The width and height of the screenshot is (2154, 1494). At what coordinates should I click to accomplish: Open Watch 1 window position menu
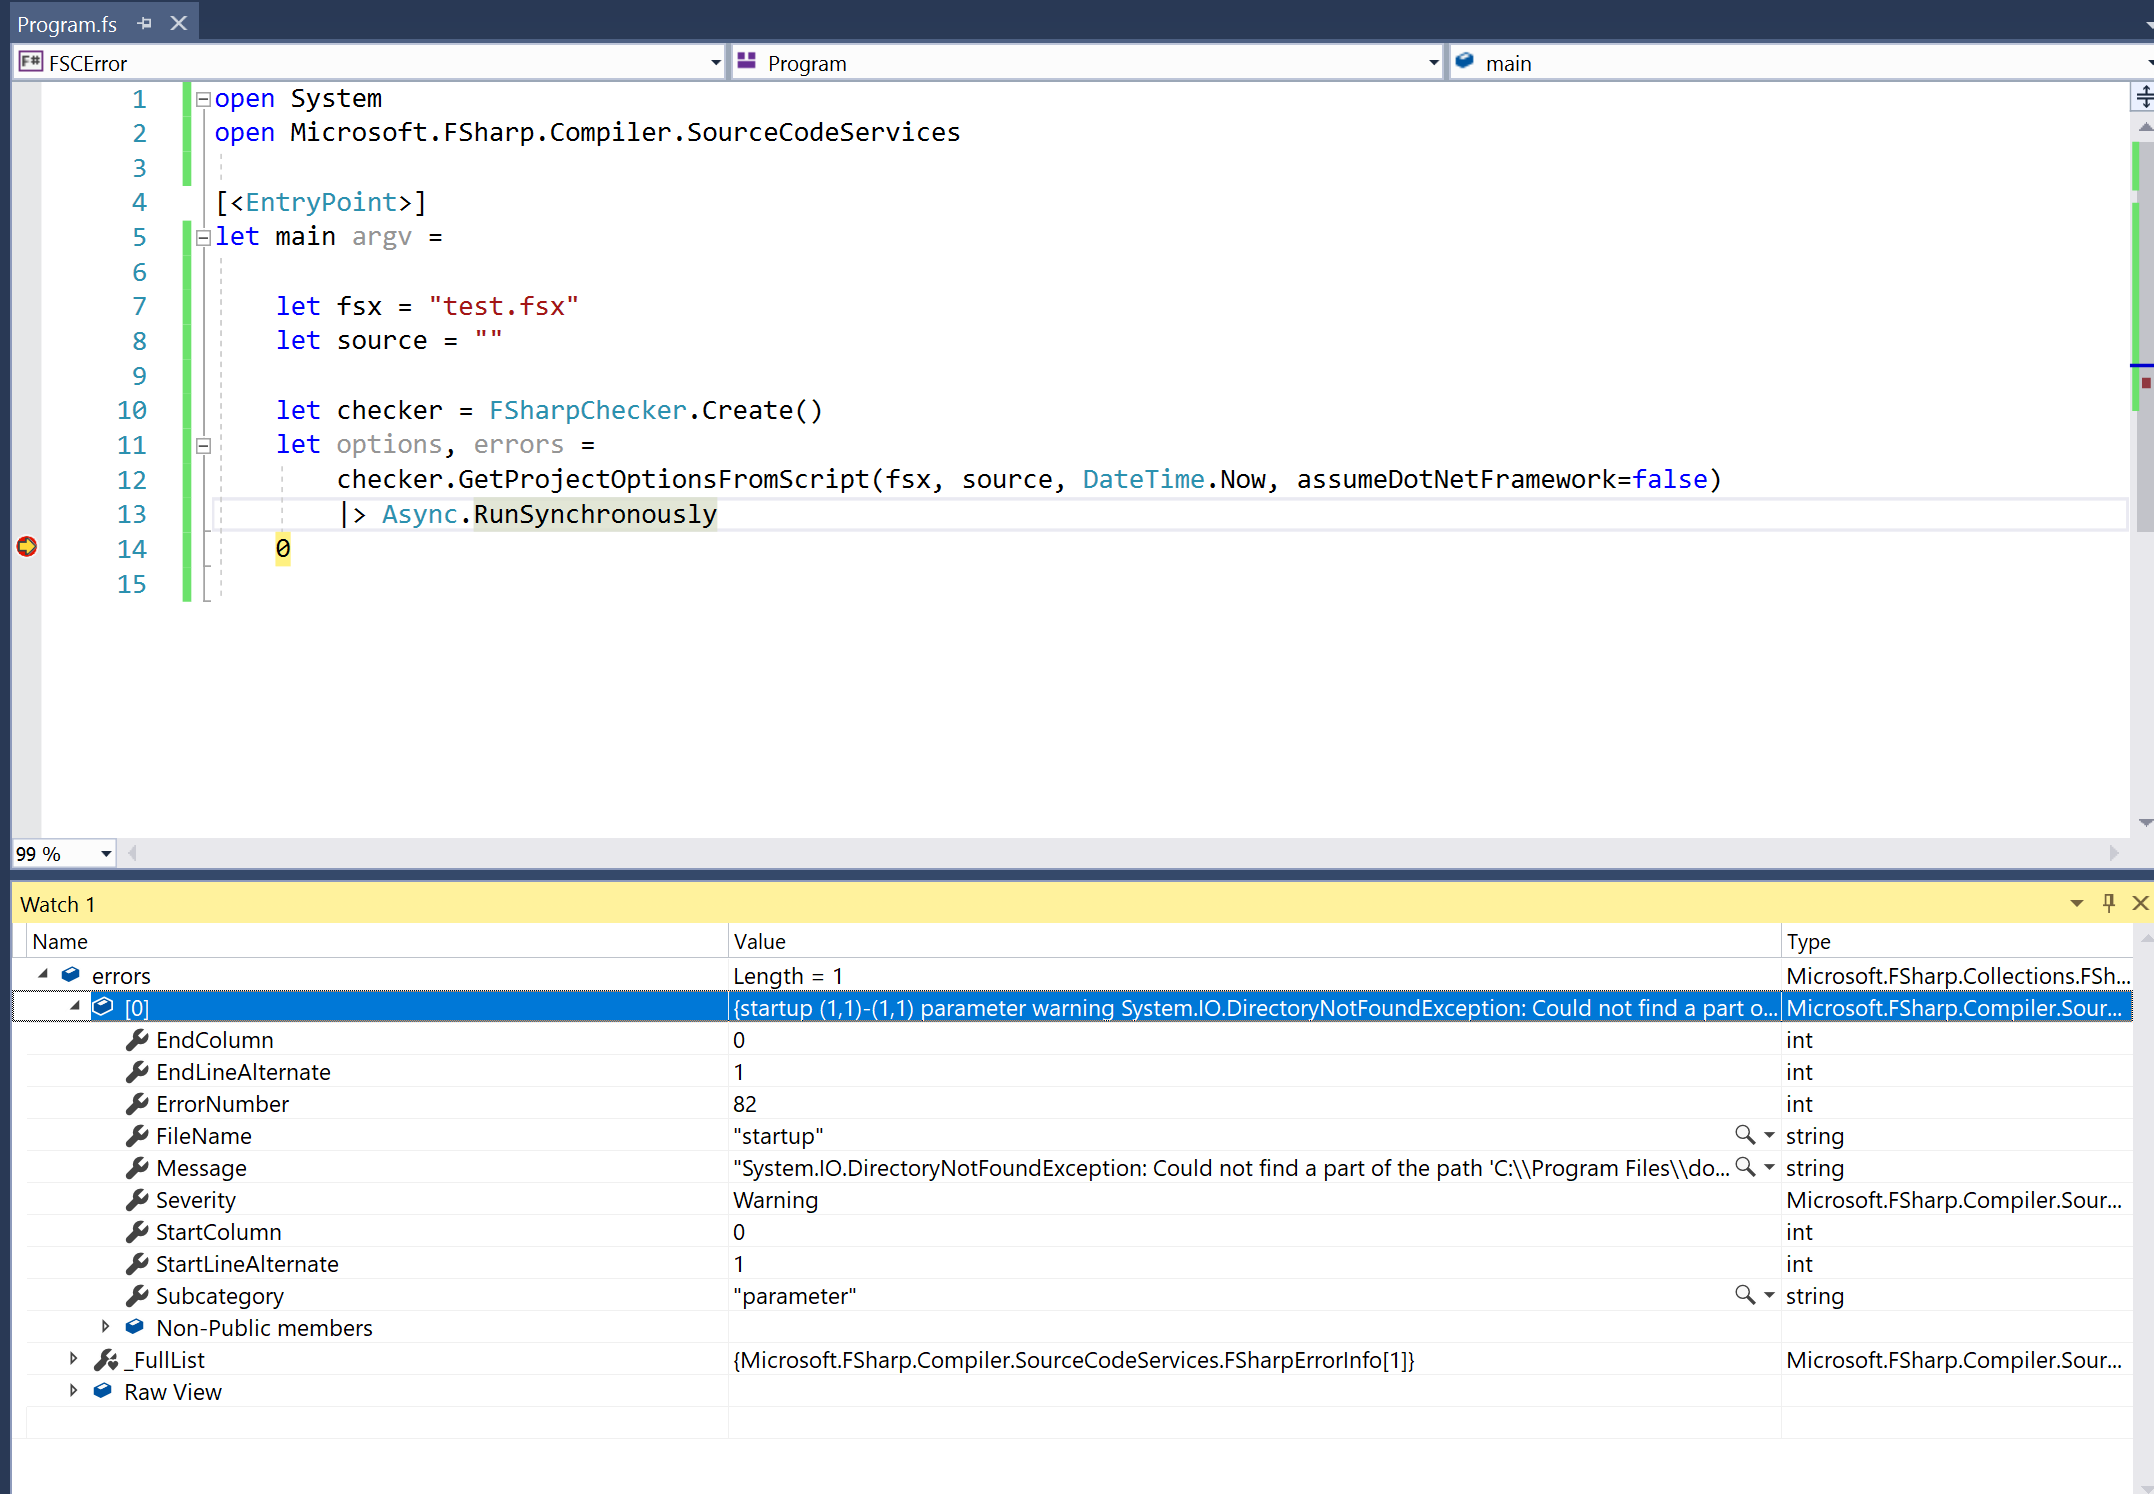pyautogui.click(x=2077, y=904)
